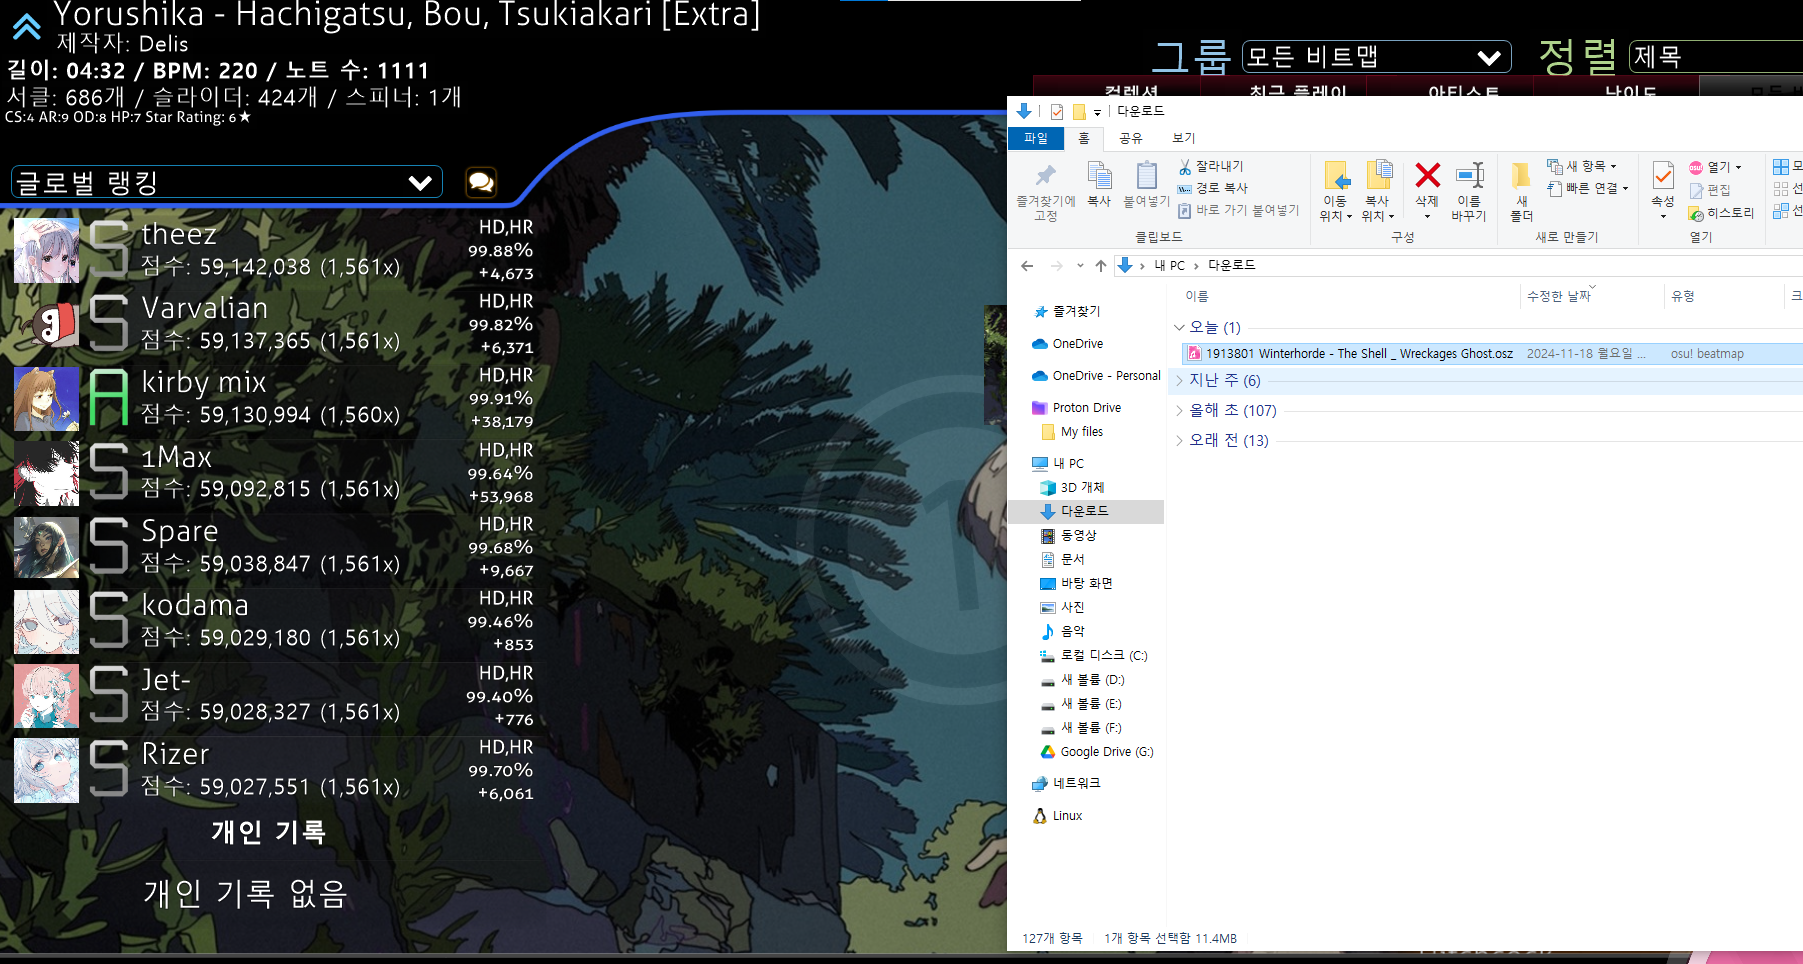
Task: Select 새 볼륨 (D:) drive
Action: (x=1083, y=680)
